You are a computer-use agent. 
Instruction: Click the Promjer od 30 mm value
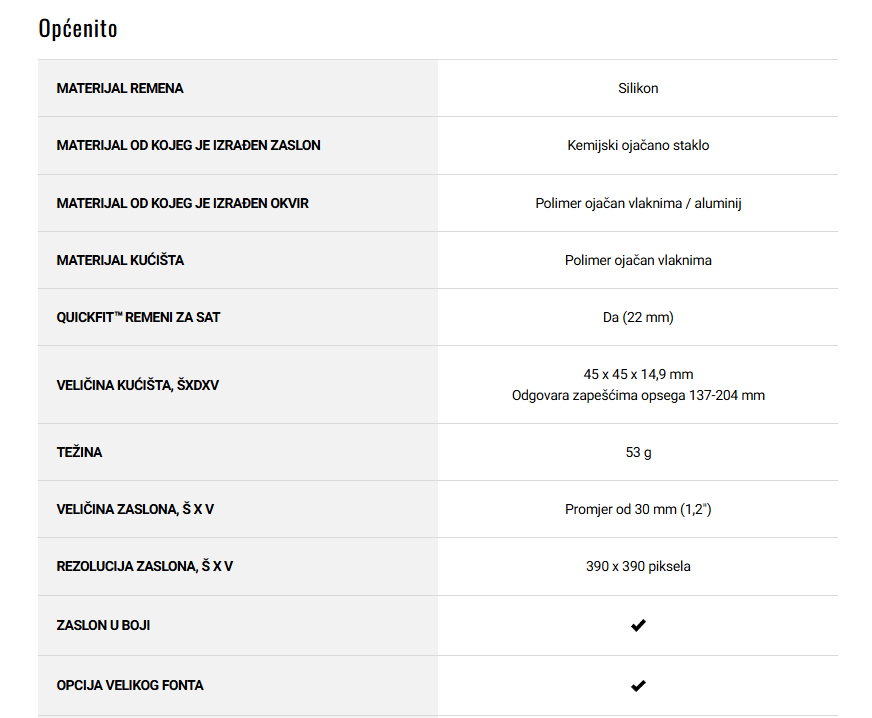tap(638, 509)
